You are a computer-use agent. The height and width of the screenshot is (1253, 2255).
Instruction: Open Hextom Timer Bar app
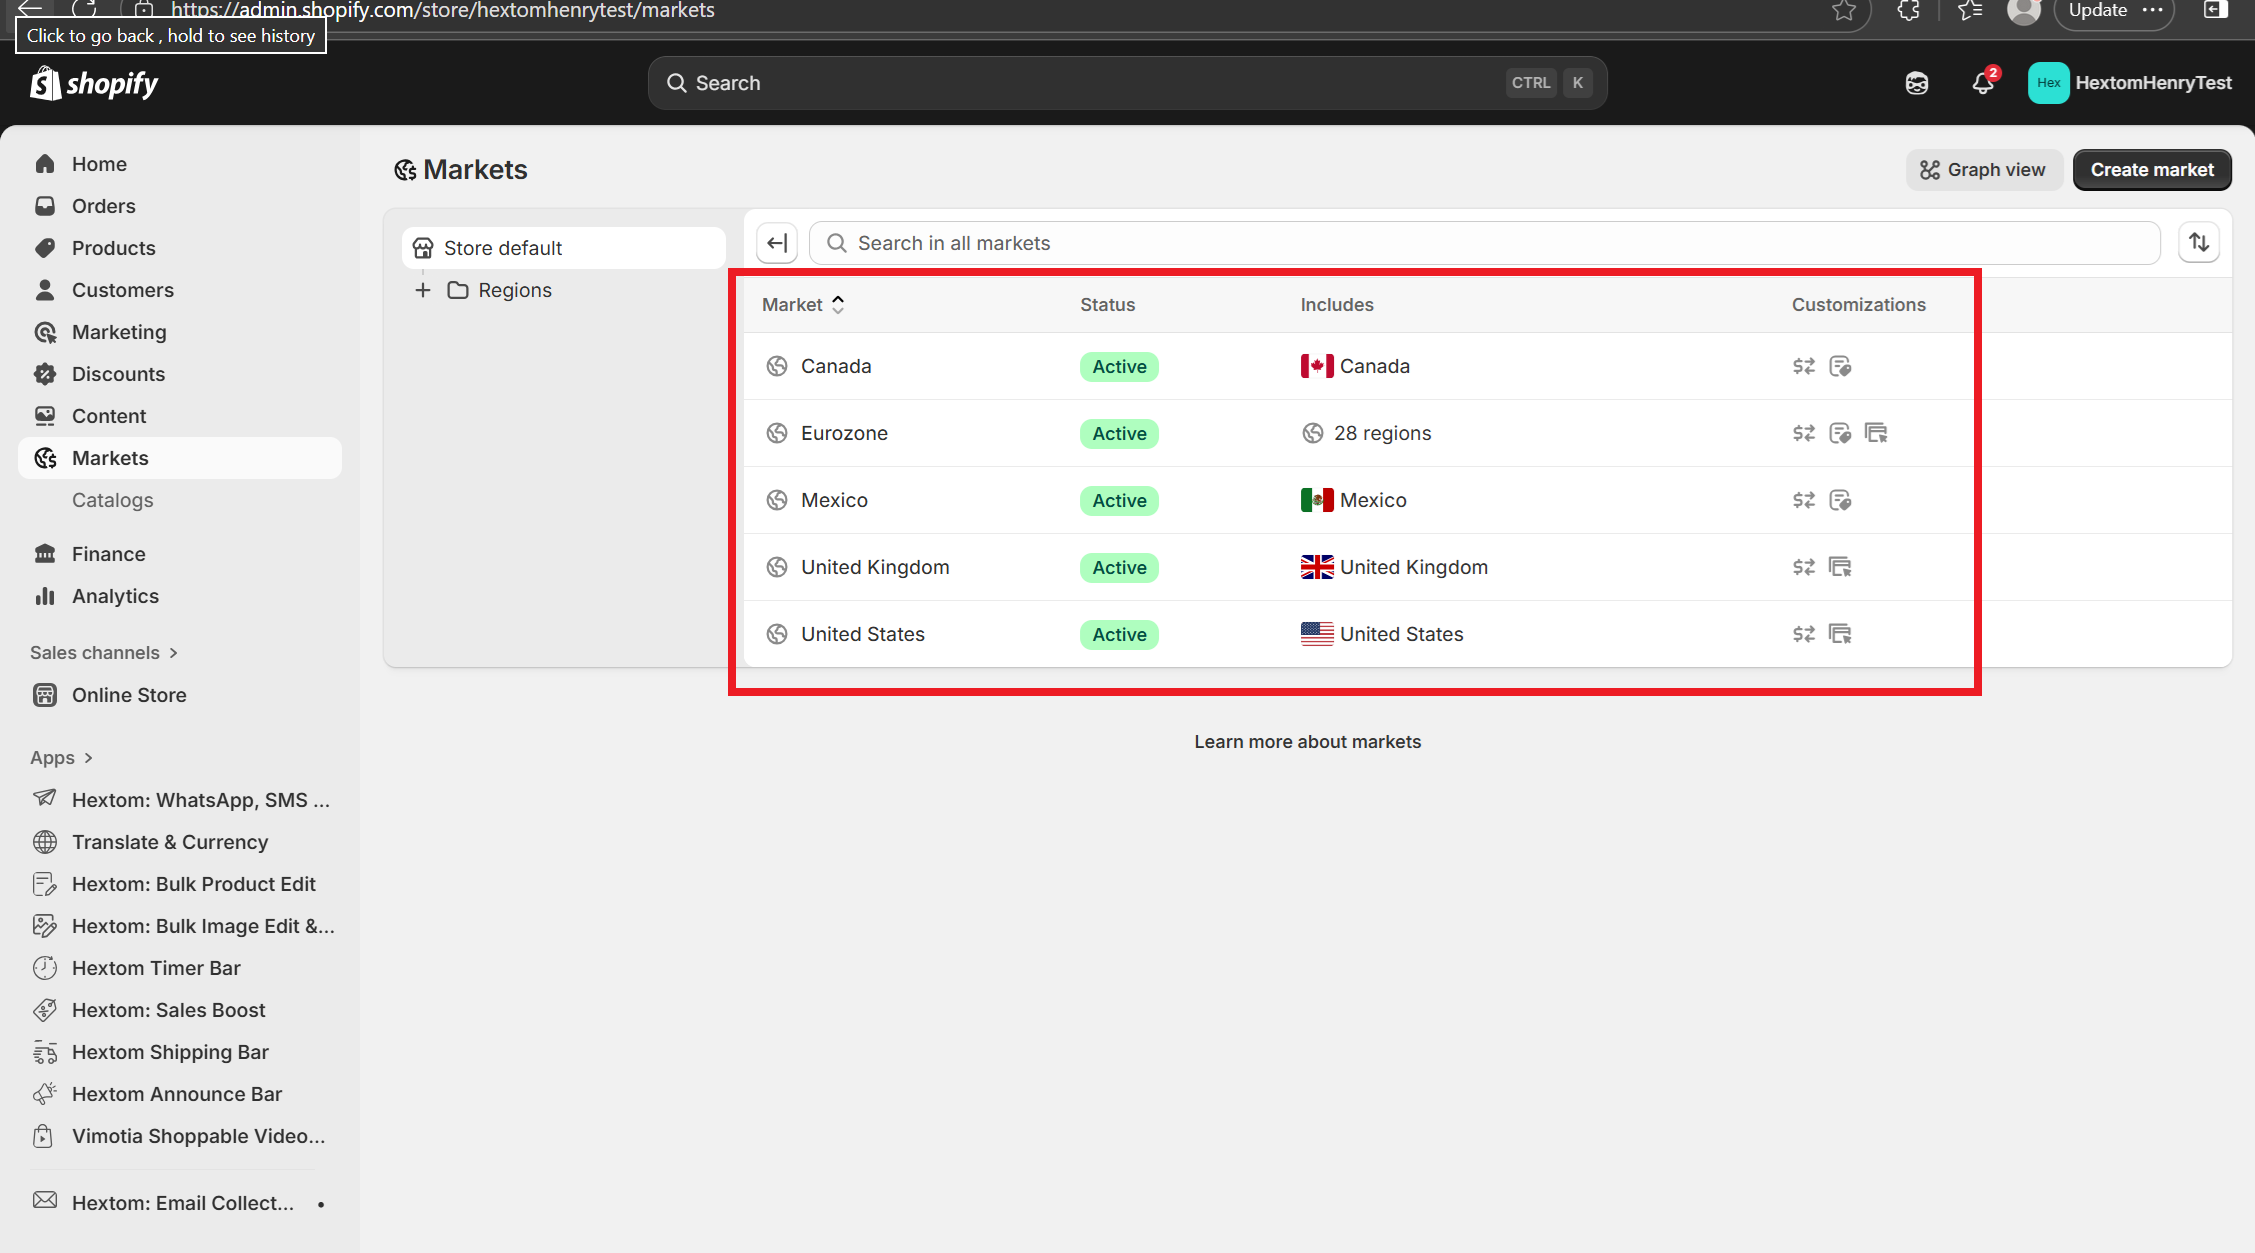(156, 968)
